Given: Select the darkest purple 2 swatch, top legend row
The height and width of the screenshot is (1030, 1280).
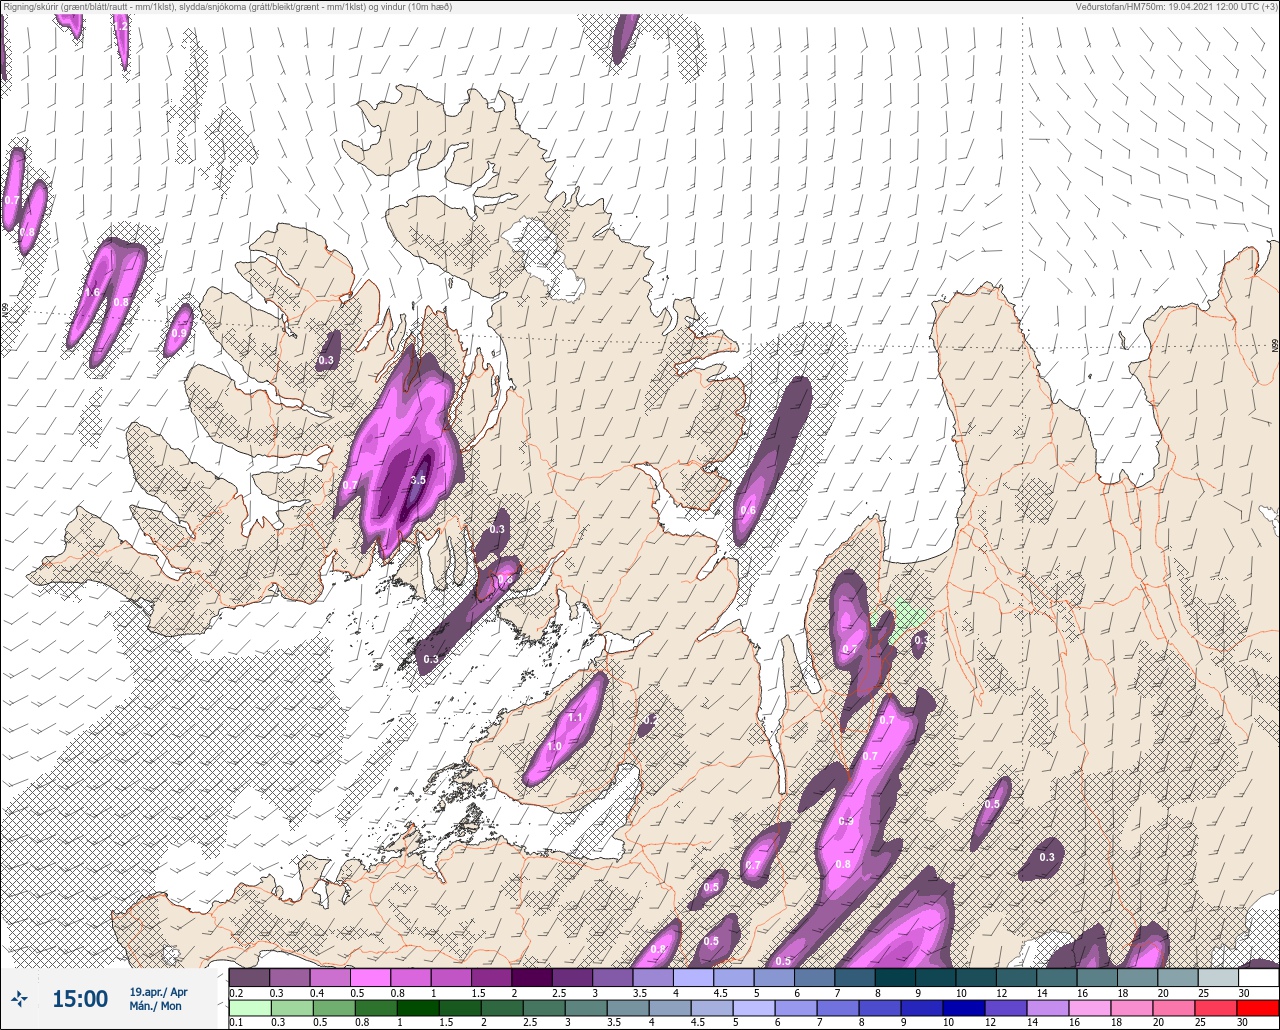Looking at the screenshot, I should [x=532, y=977].
